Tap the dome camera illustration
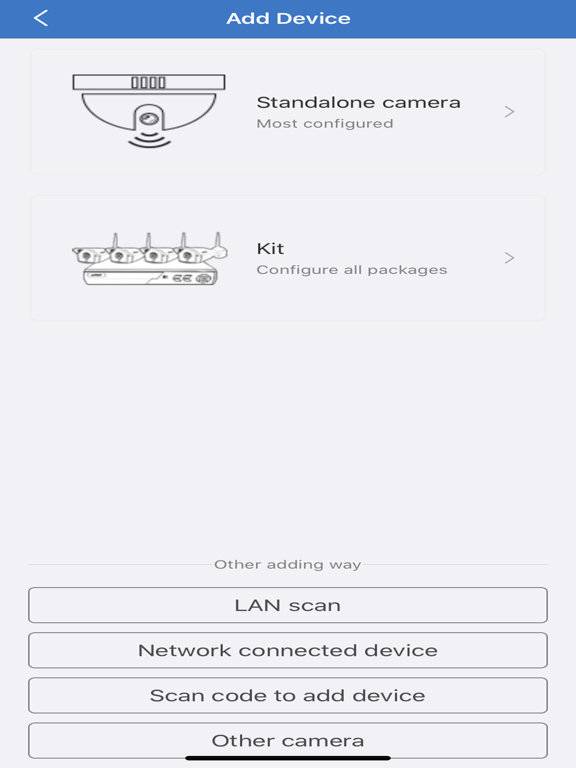 click(x=149, y=111)
